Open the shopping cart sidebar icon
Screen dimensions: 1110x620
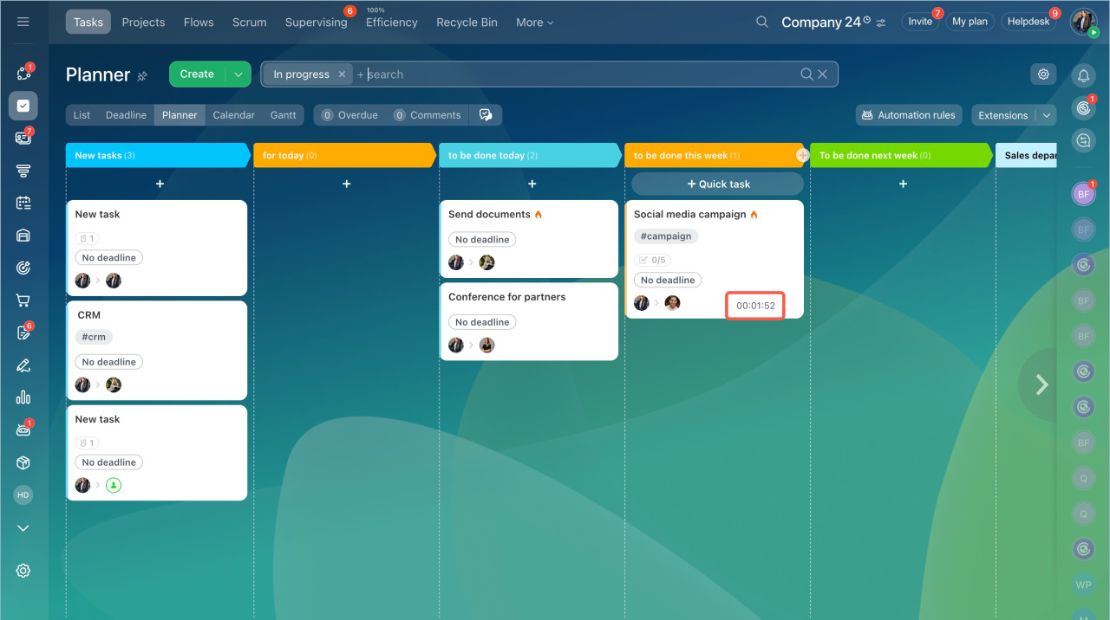pyautogui.click(x=23, y=301)
